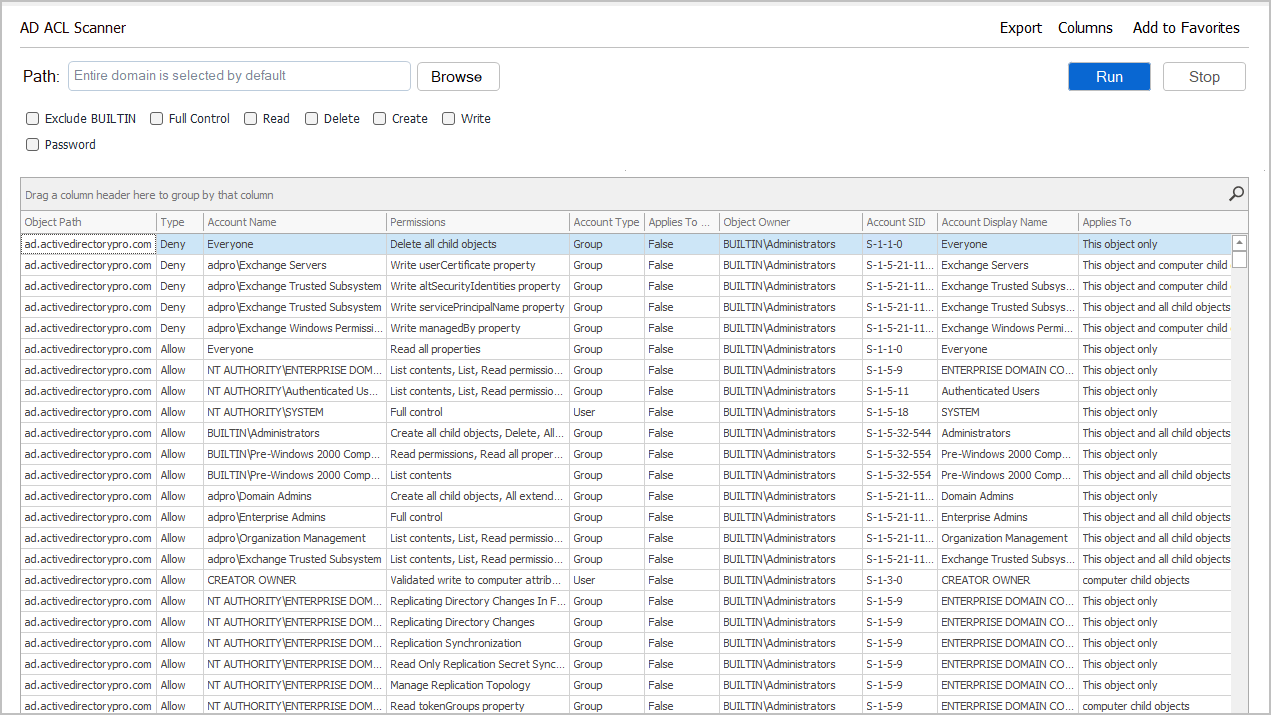Open the Columns menu

click(x=1085, y=28)
